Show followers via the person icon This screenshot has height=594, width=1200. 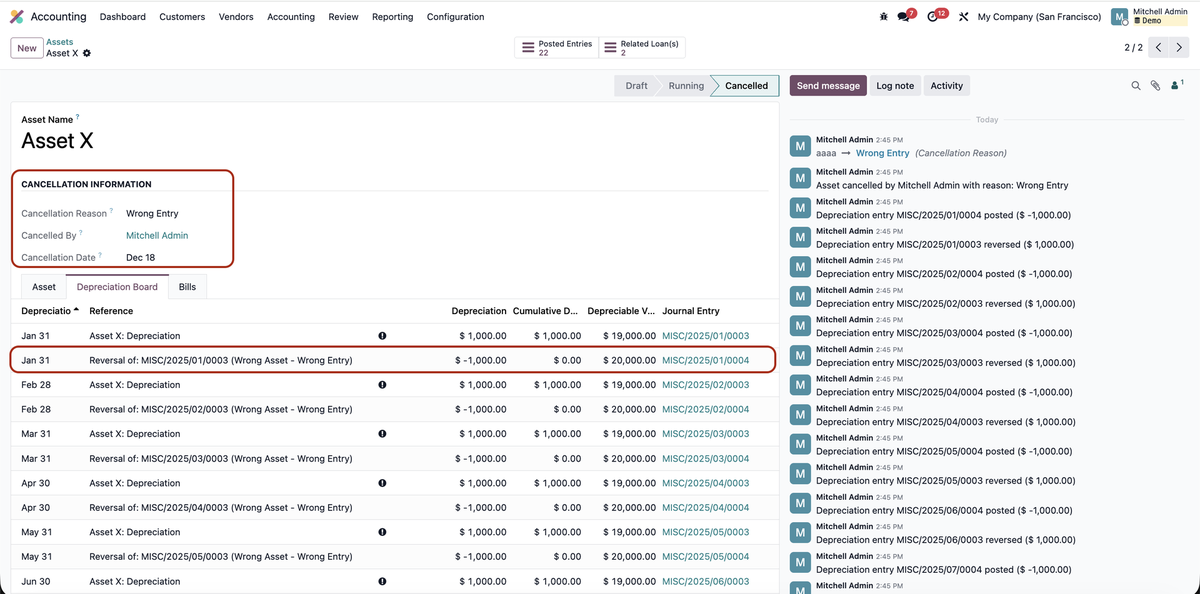click(x=1175, y=86)
